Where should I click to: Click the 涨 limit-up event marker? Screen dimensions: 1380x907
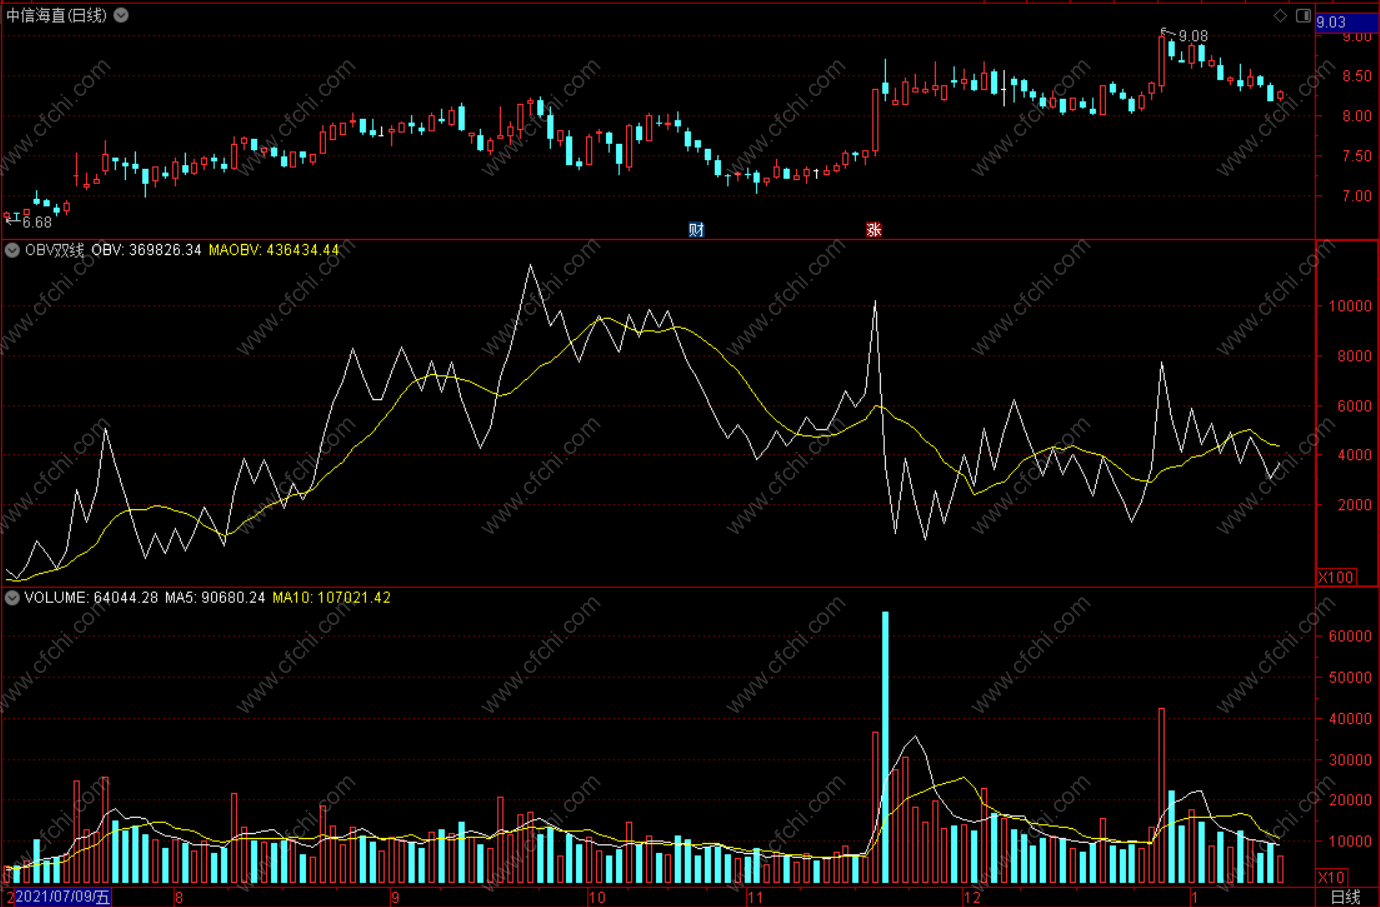(874, 230)
